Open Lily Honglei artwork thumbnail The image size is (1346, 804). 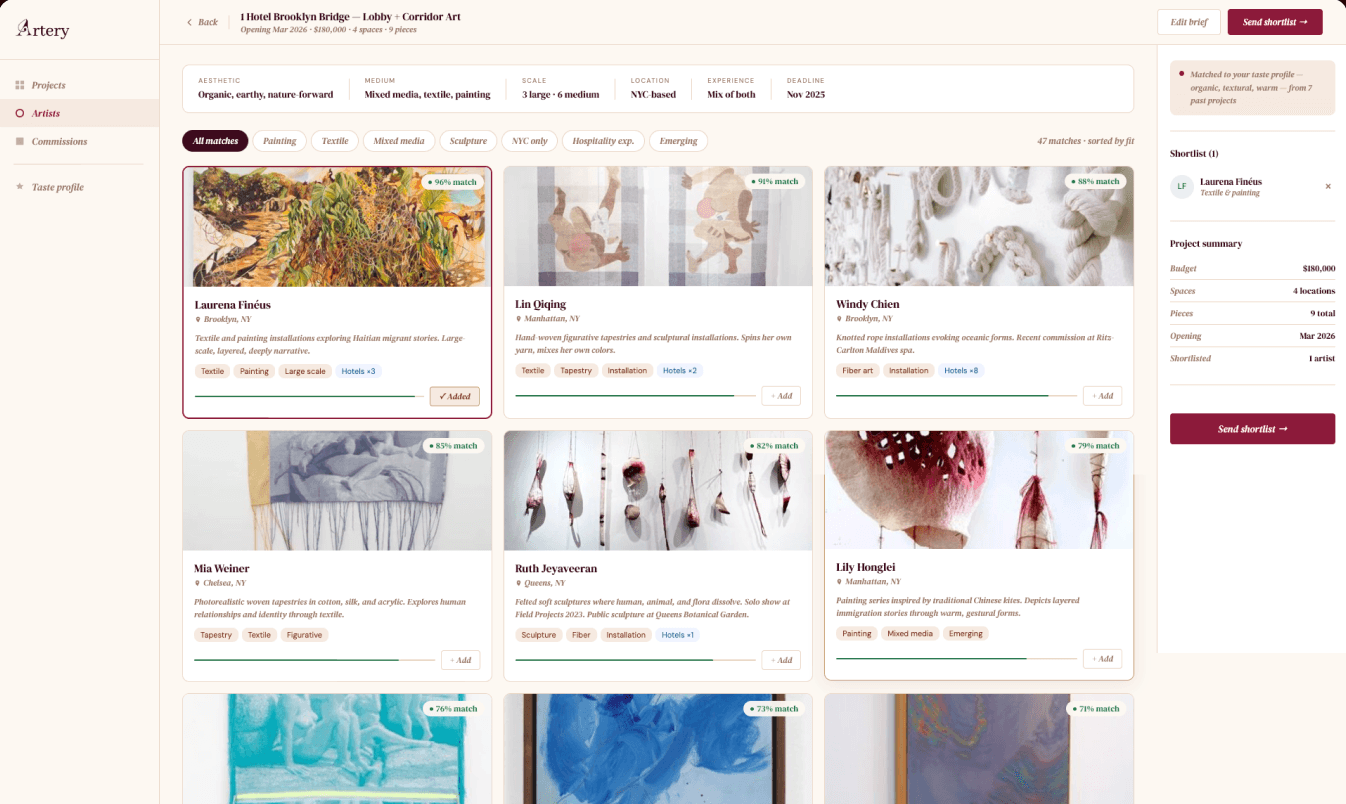pos(979,490)
